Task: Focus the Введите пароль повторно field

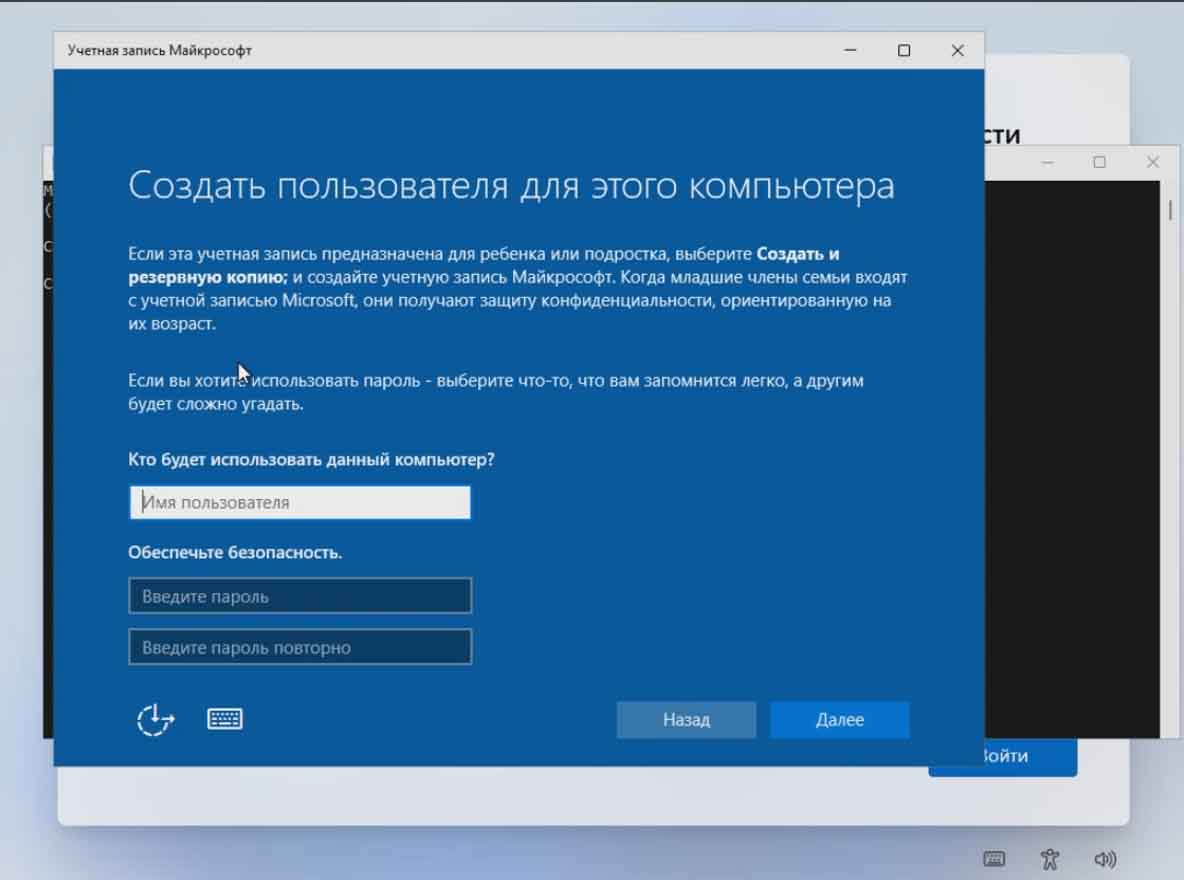Action: click(300, 647)
